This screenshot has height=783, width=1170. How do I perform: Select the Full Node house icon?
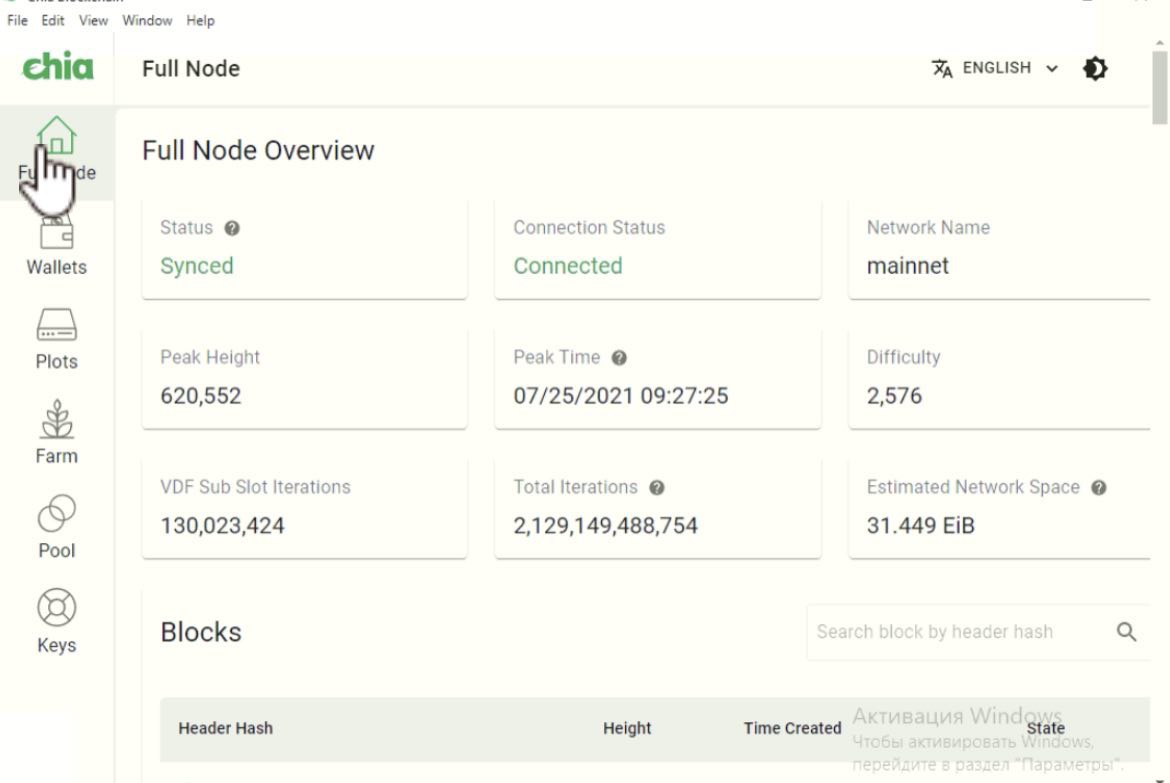pyautogui.click(x=57, y=136)
